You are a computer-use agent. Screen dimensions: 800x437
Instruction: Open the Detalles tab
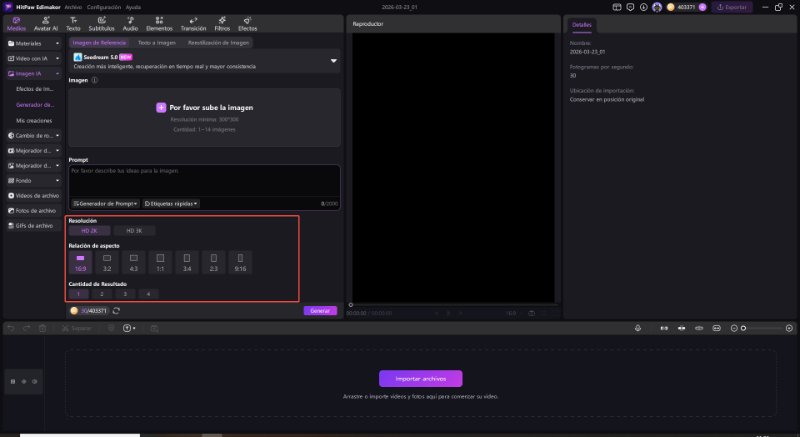(x=582, y=24)
